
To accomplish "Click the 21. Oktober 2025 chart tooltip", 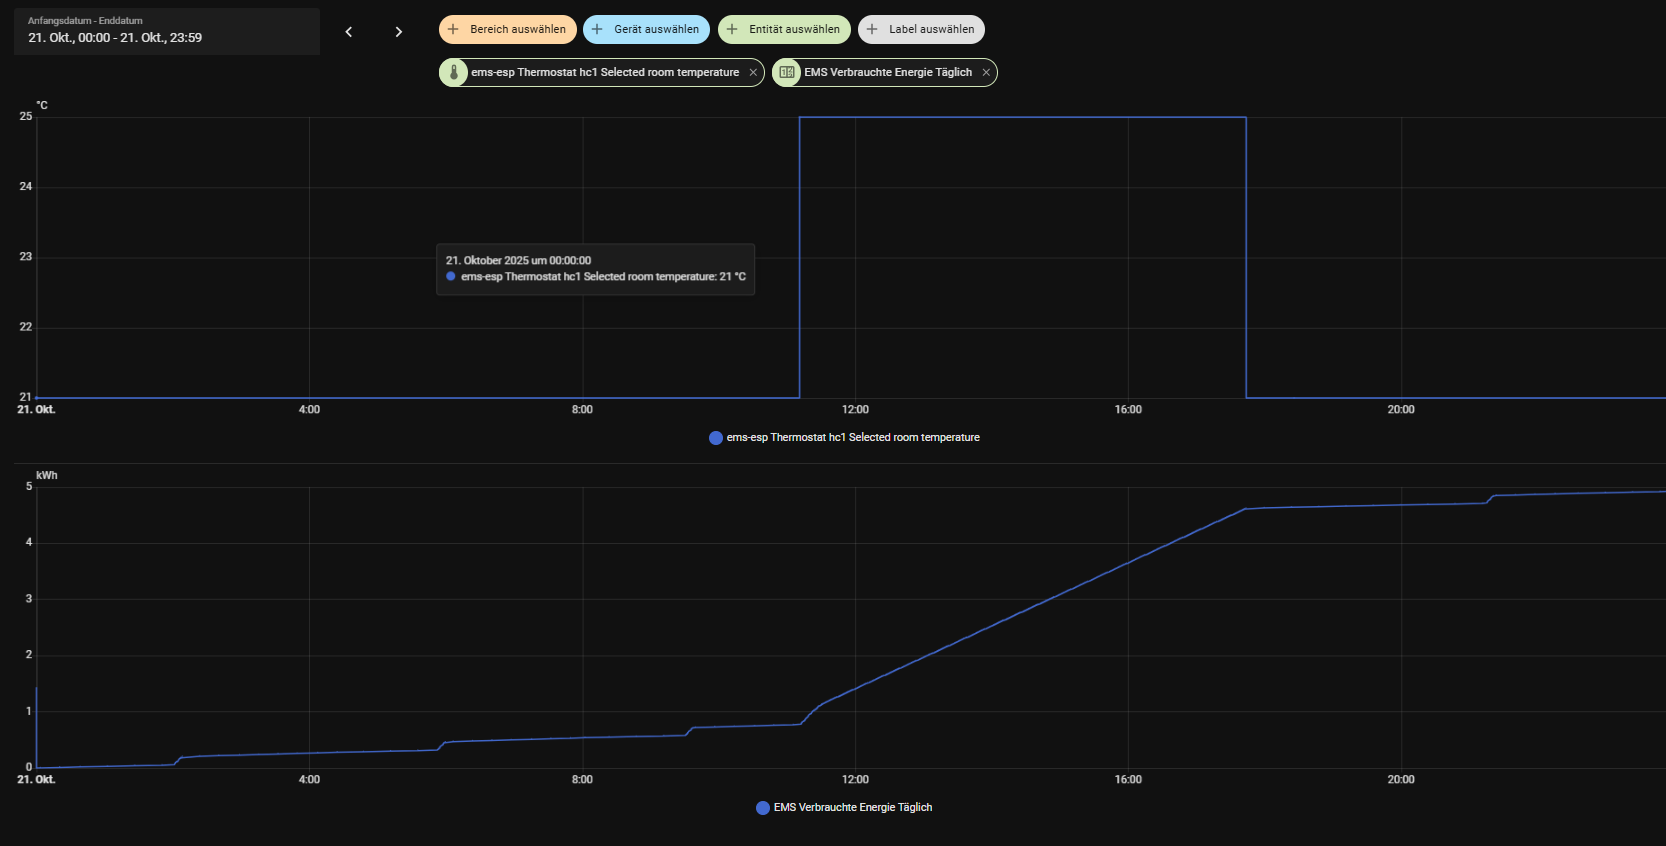I will [x=595, y=269].
